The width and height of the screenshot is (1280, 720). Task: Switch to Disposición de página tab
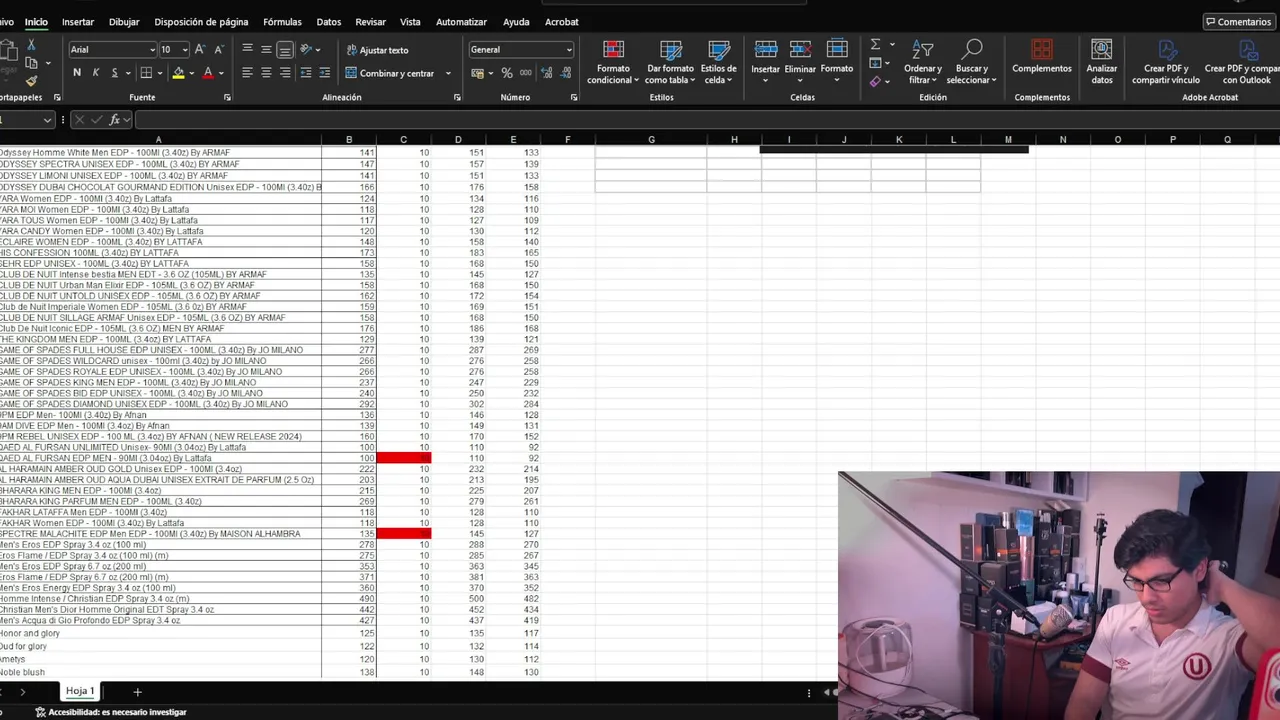tap(201, 22)
